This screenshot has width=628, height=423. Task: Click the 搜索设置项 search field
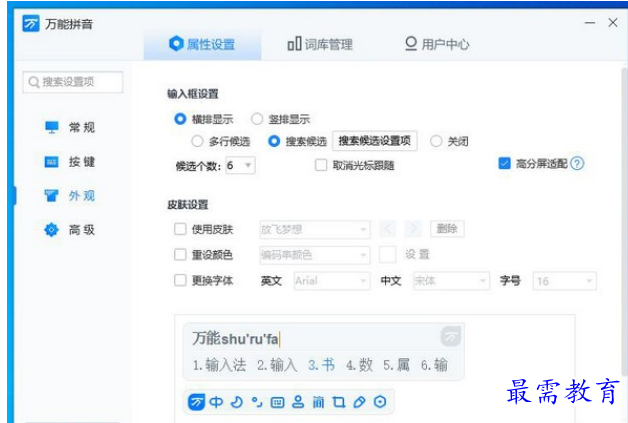(x=73, y=82)
